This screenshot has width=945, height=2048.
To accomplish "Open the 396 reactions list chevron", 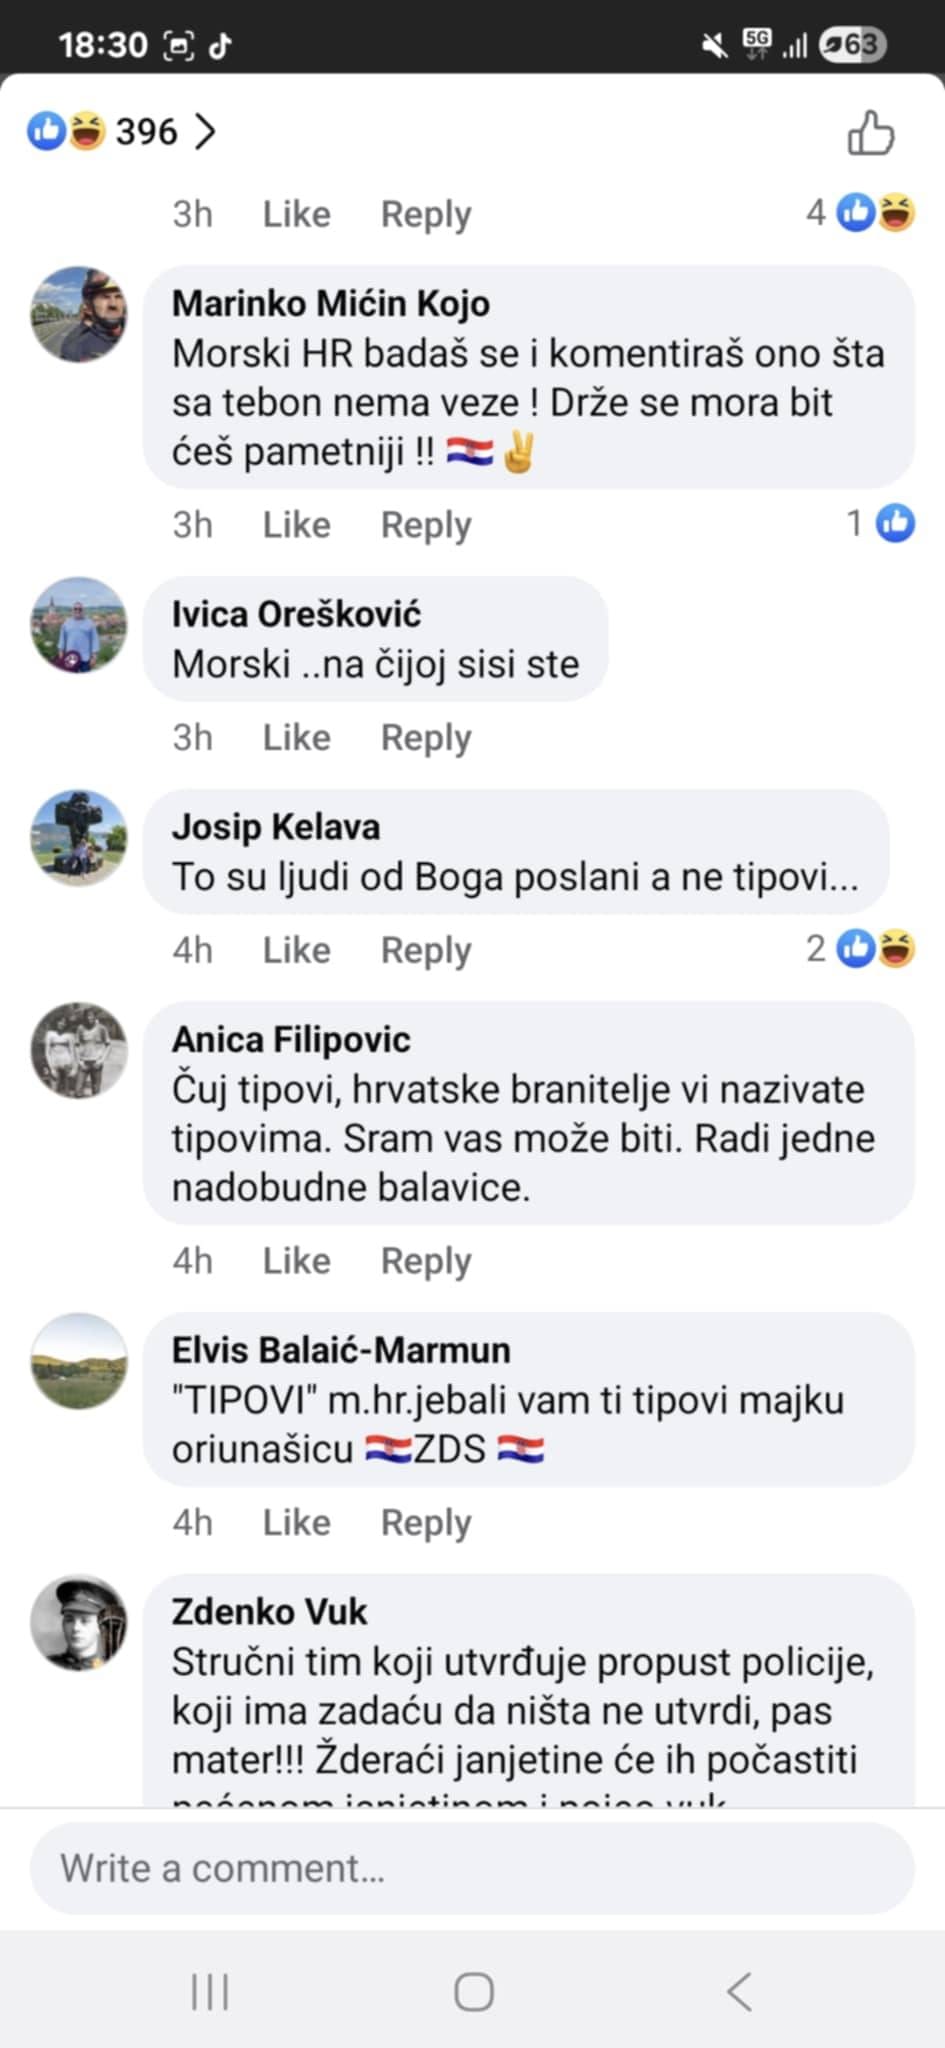I will click(205, 131).
